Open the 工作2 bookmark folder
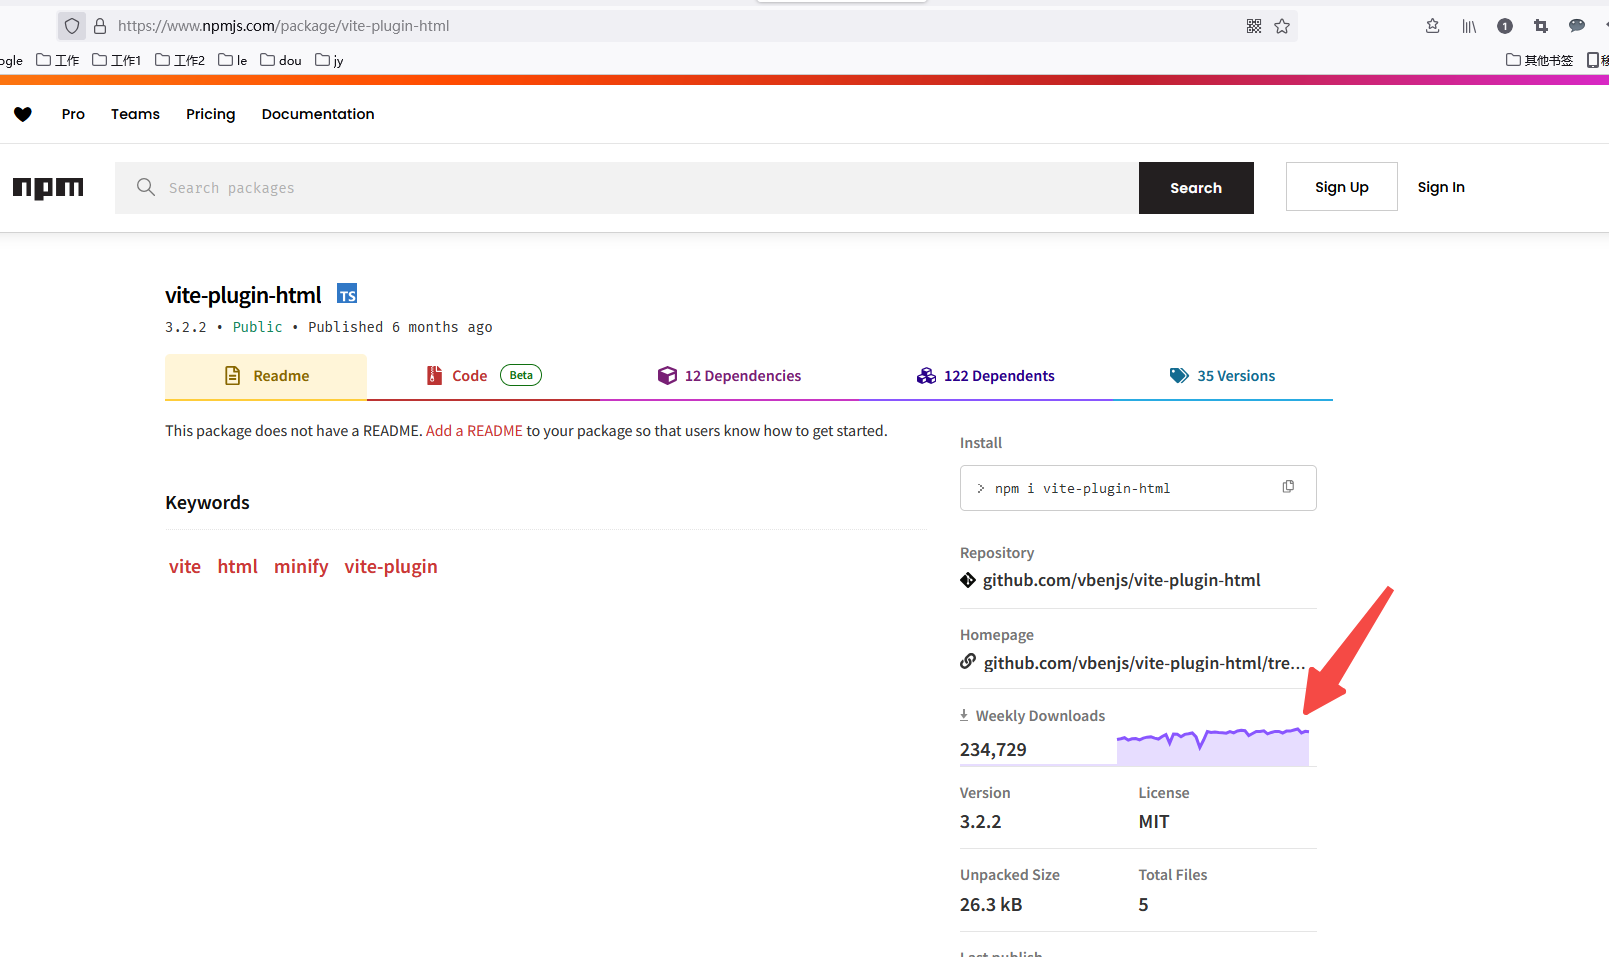The width and height of the screenshot is (1609, 957). 180,60
